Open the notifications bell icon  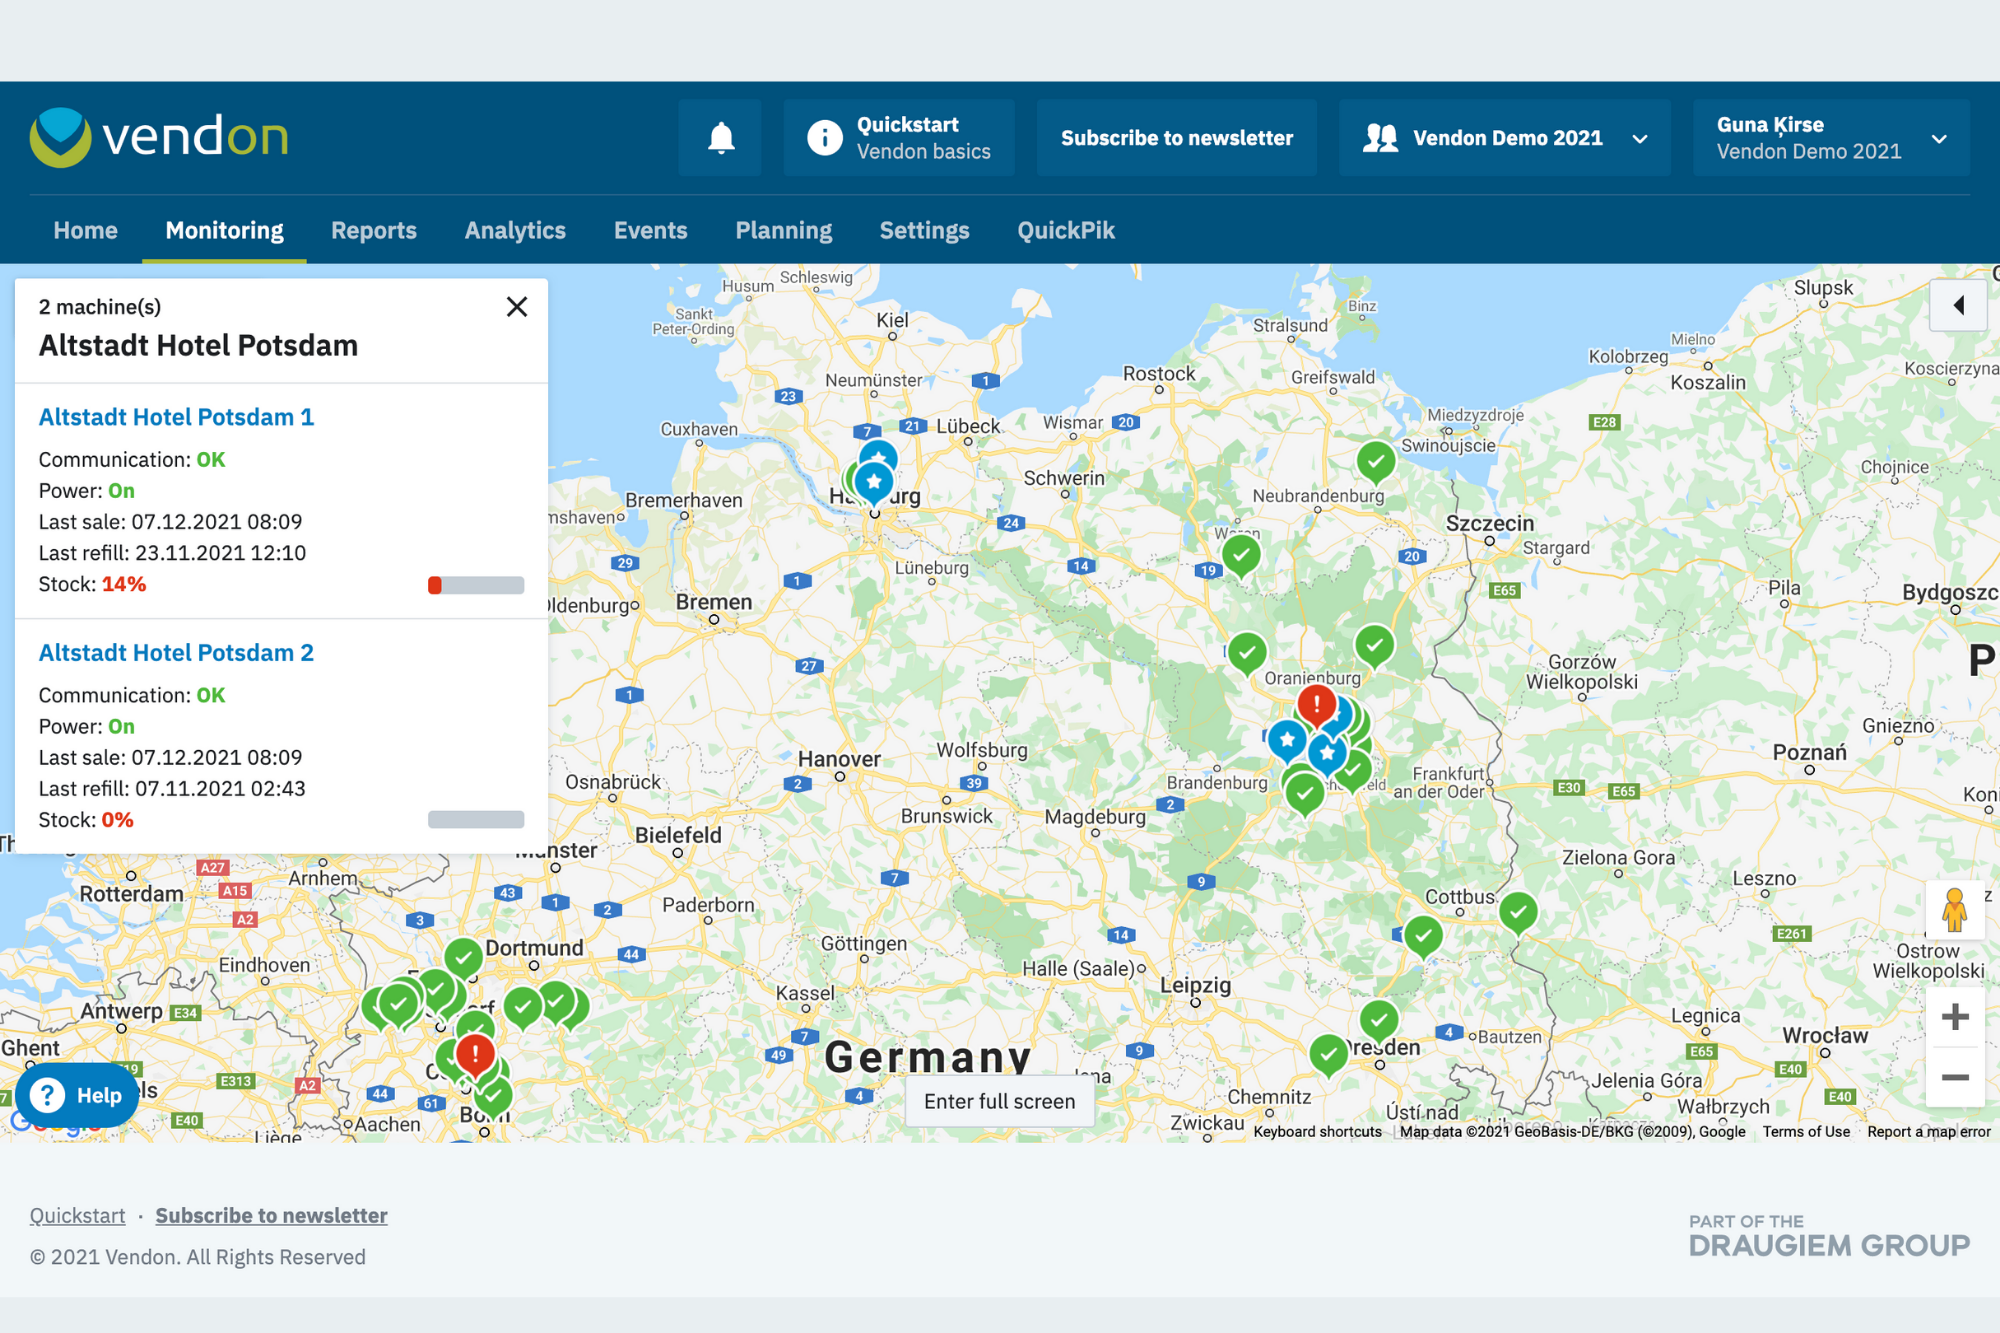720,138
